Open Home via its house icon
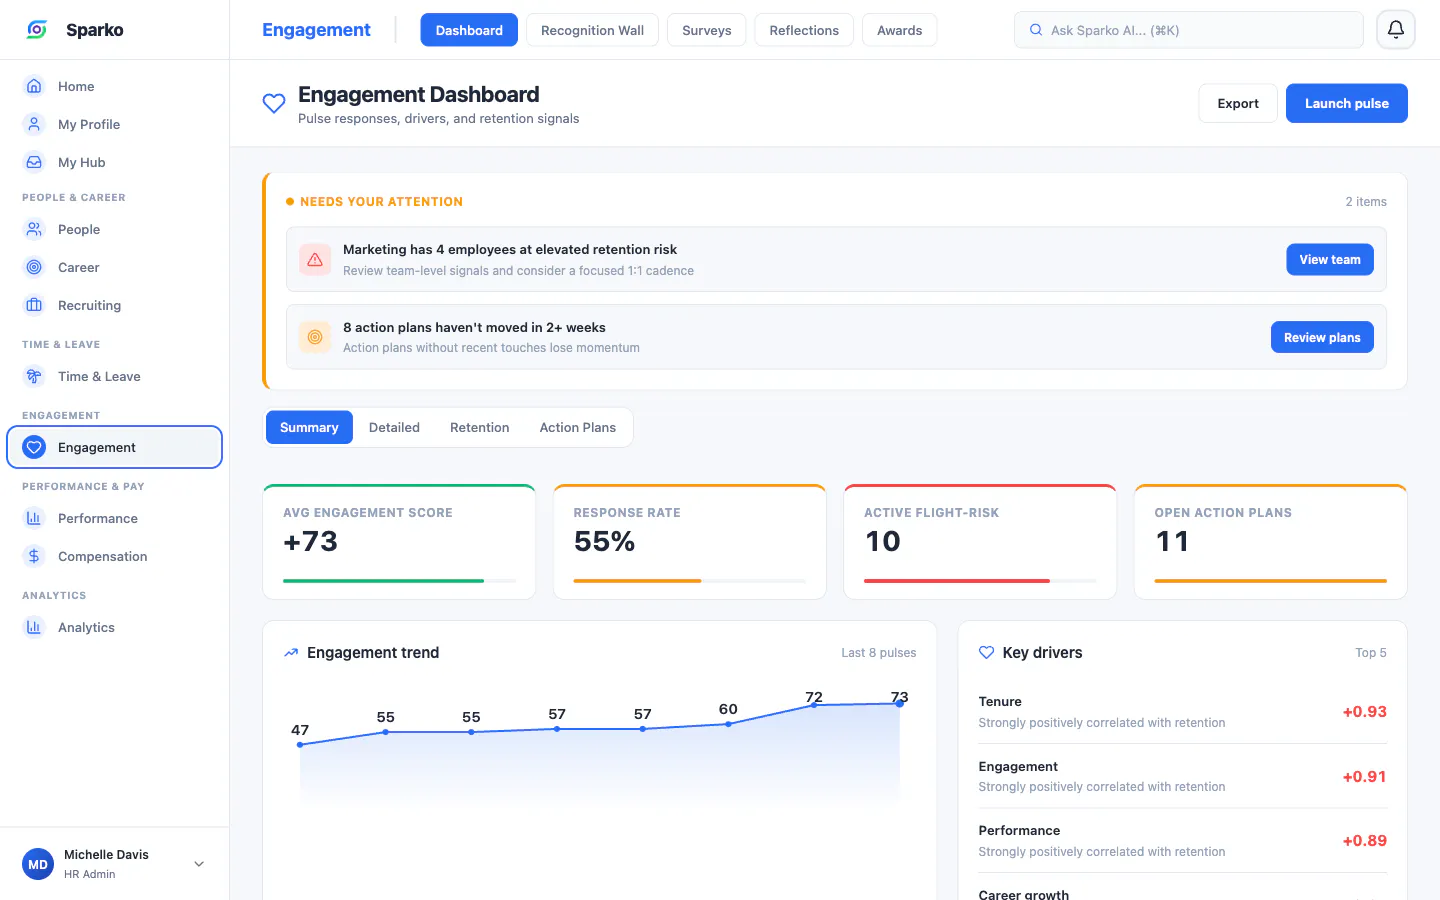Screen dimensions: 1440x900 34,86
